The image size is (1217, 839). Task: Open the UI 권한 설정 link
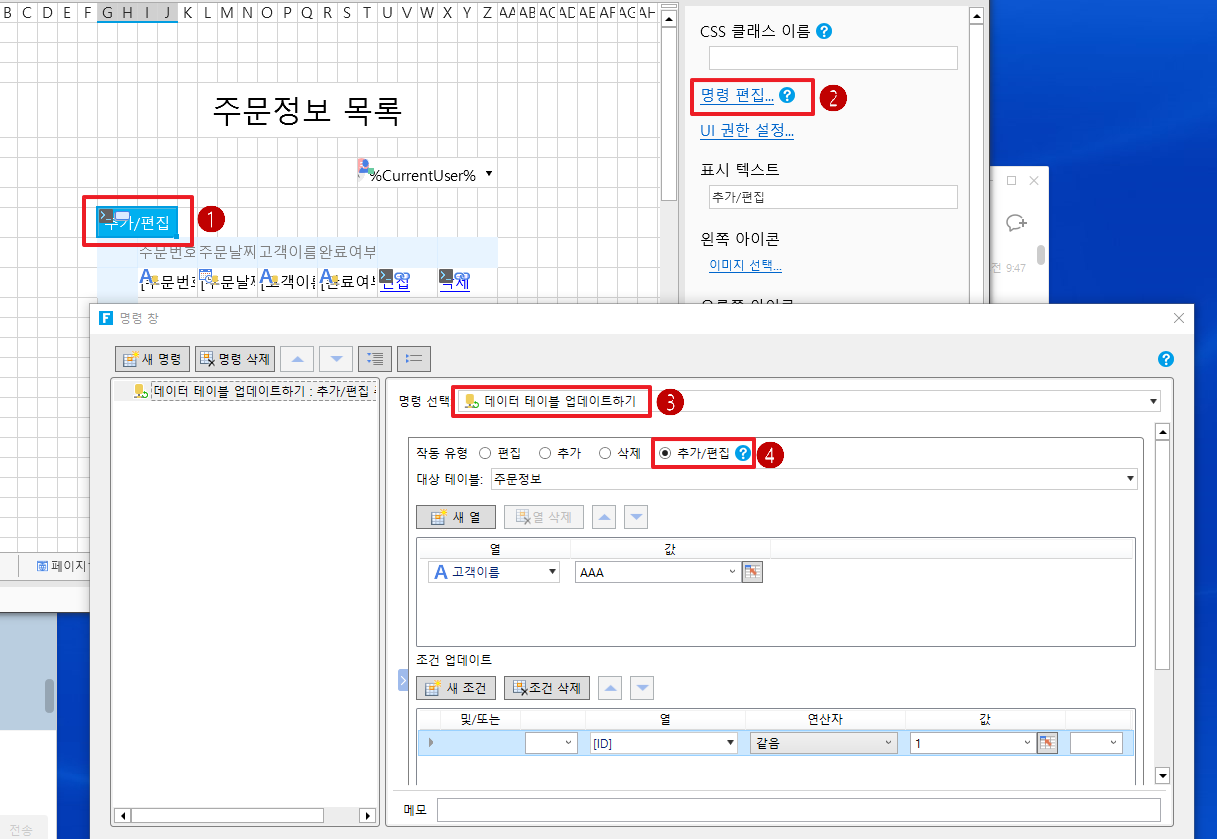point(747,131)
